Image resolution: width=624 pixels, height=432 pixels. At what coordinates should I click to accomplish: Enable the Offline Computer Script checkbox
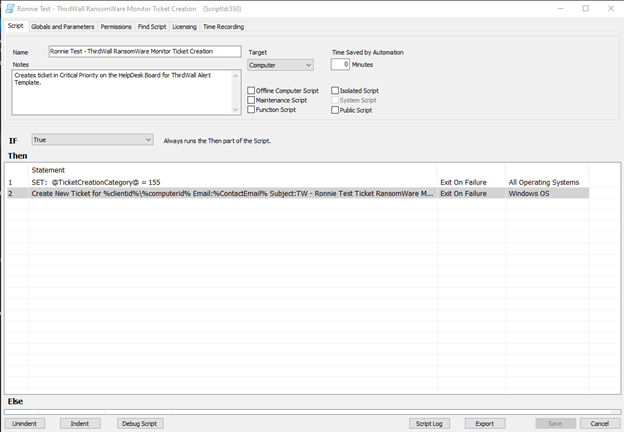click(x=251, y=91)
